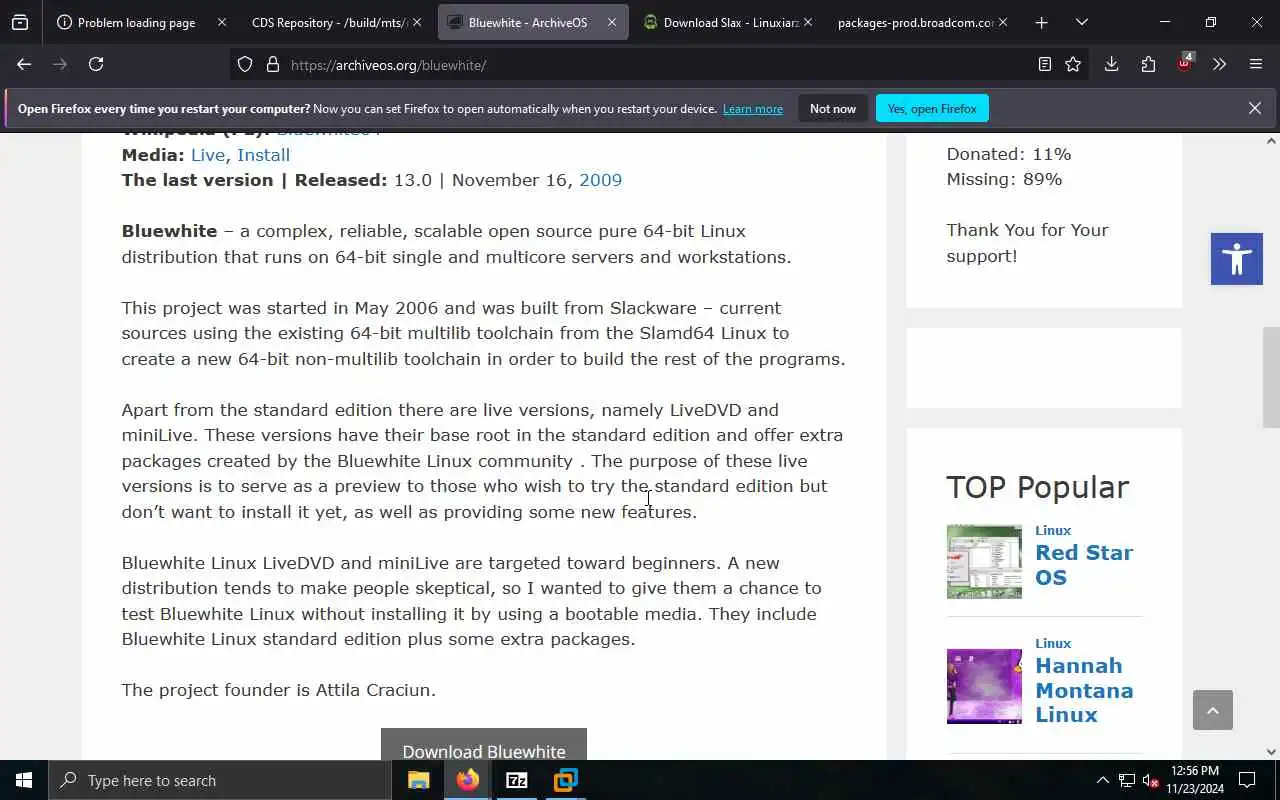
Task: Jump back to top of page
Action: (1213, 710)
